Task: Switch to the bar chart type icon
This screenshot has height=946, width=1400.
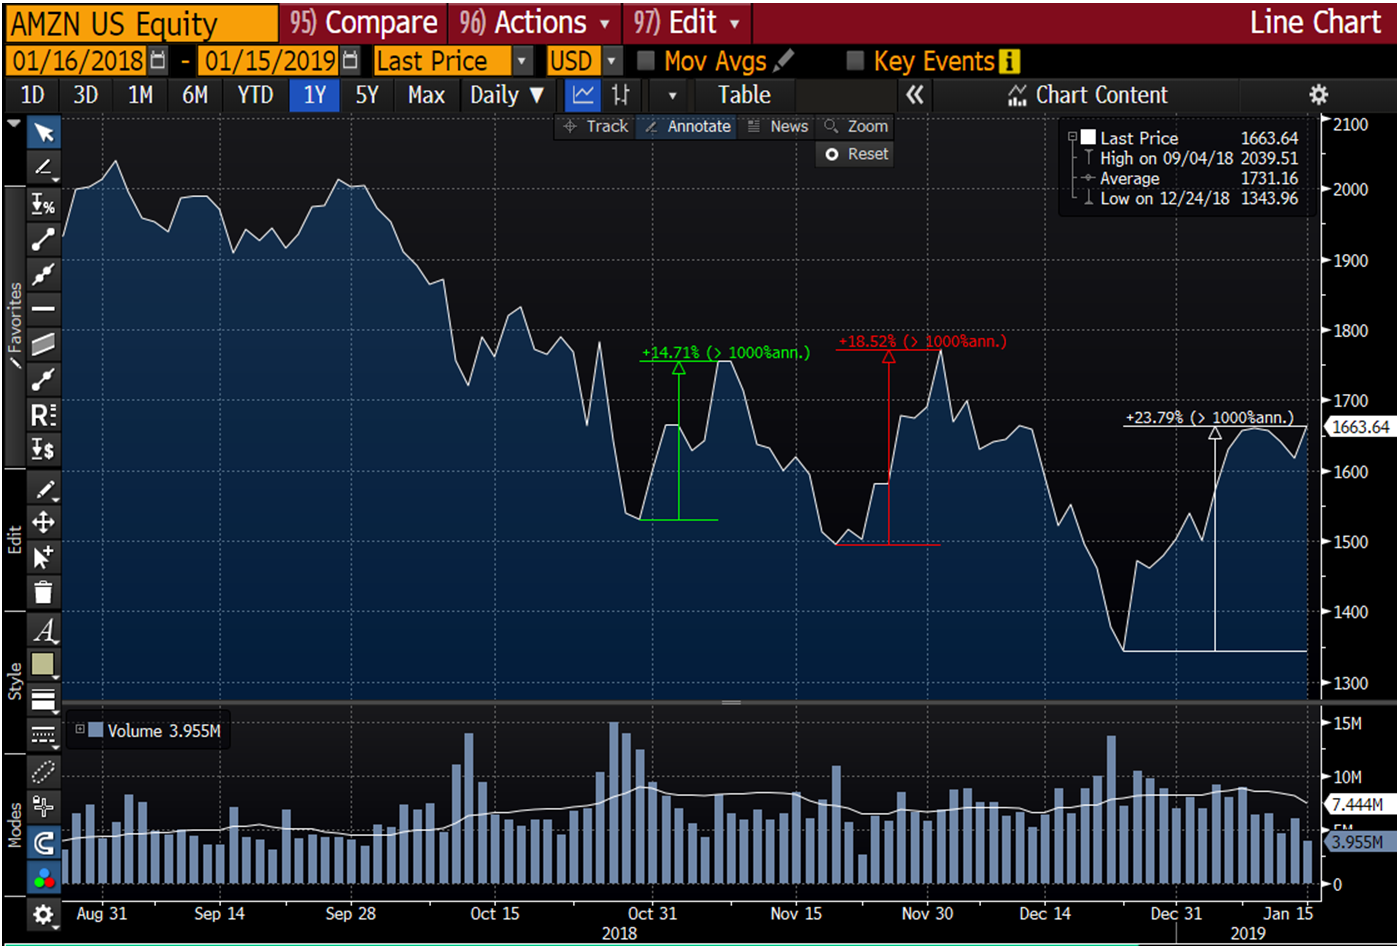Action: 621,96
